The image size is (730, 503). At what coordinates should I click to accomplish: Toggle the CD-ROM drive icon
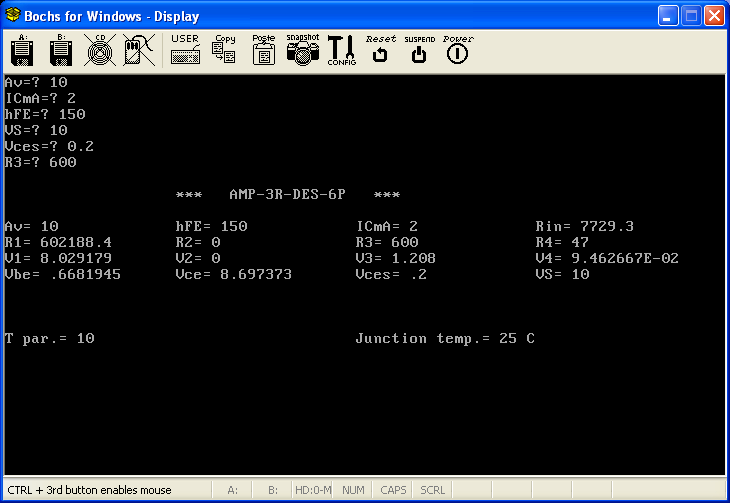(100, 50)
